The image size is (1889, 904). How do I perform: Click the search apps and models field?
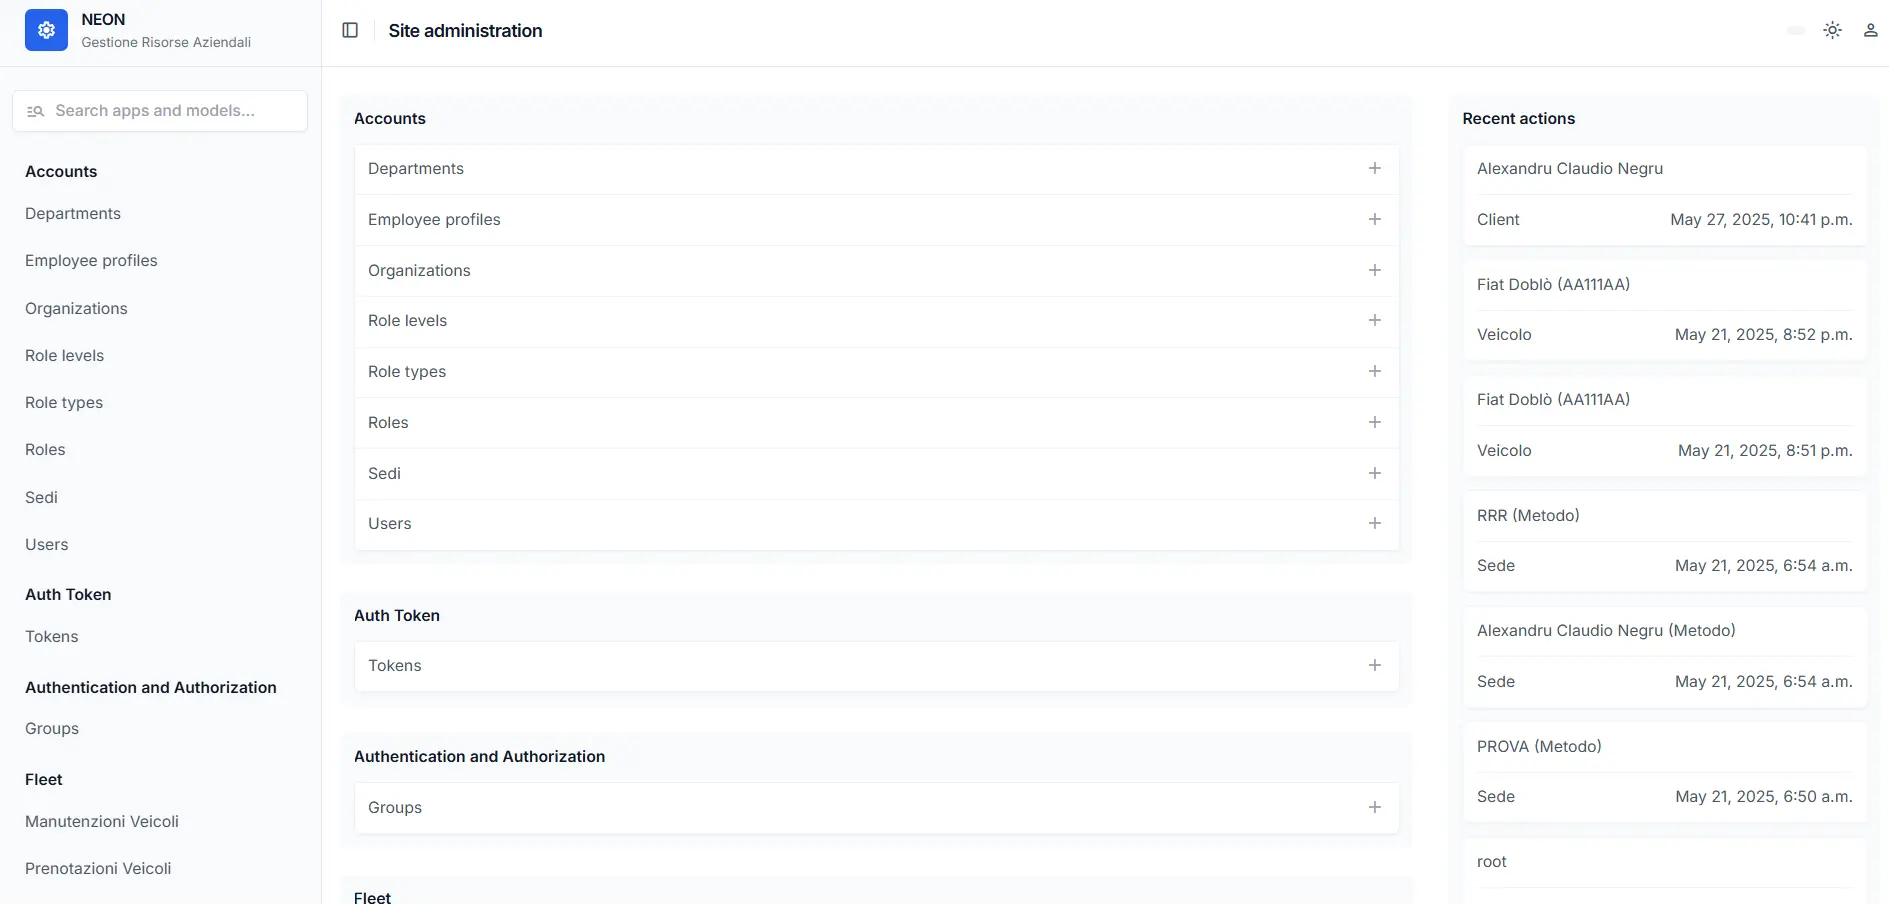click(x=160, y=111)
